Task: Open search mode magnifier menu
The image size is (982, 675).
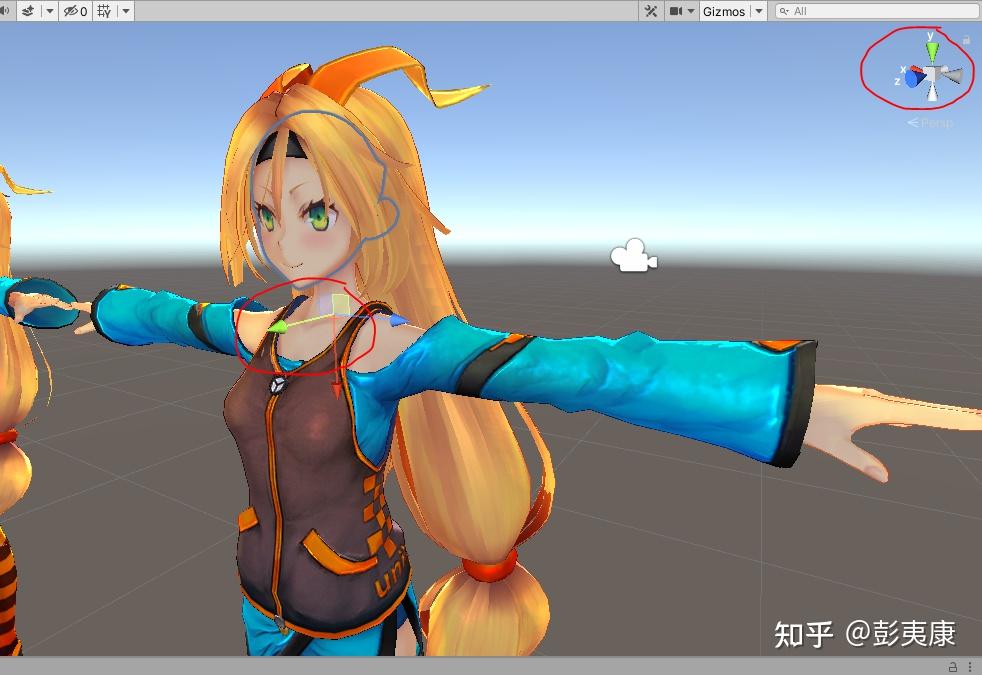Action: click(x=784, y=11)
